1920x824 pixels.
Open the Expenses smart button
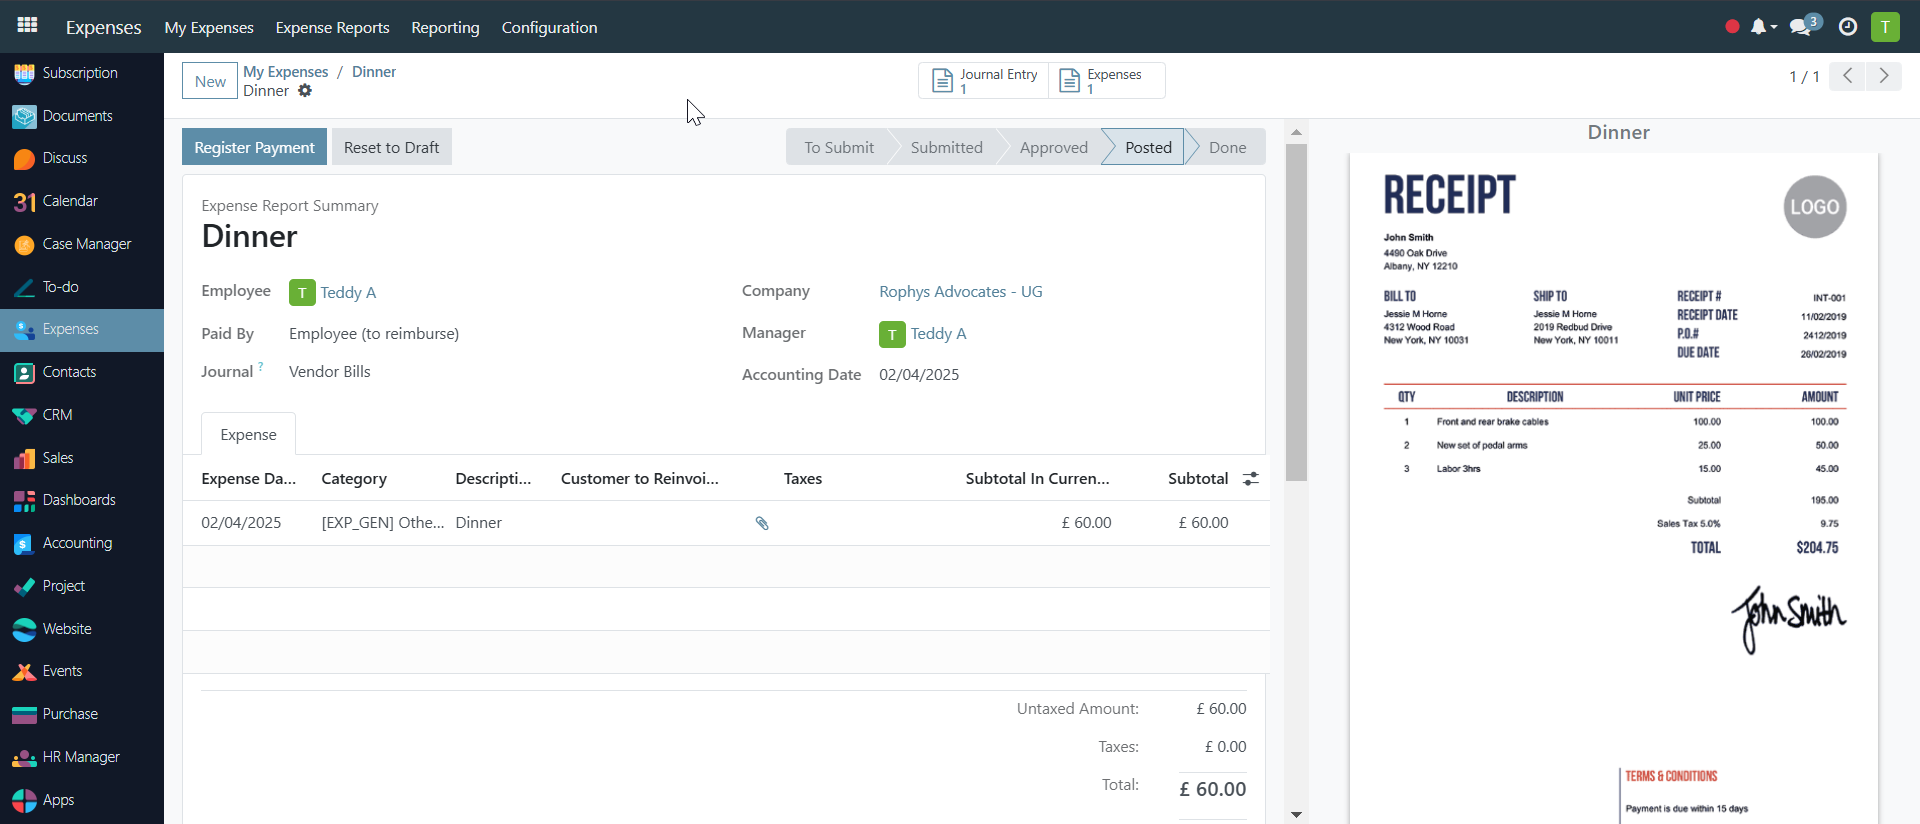pos(1107,81)
